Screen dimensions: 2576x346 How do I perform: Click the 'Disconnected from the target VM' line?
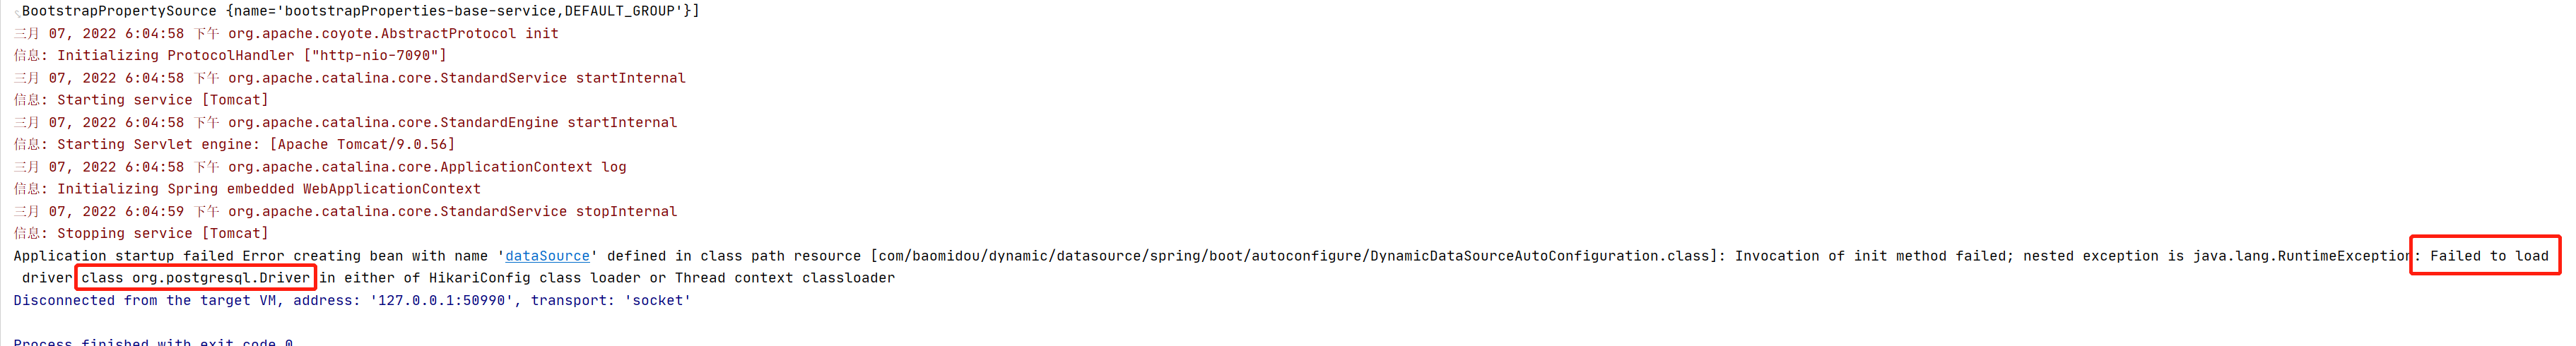click(x=352, y=300)
